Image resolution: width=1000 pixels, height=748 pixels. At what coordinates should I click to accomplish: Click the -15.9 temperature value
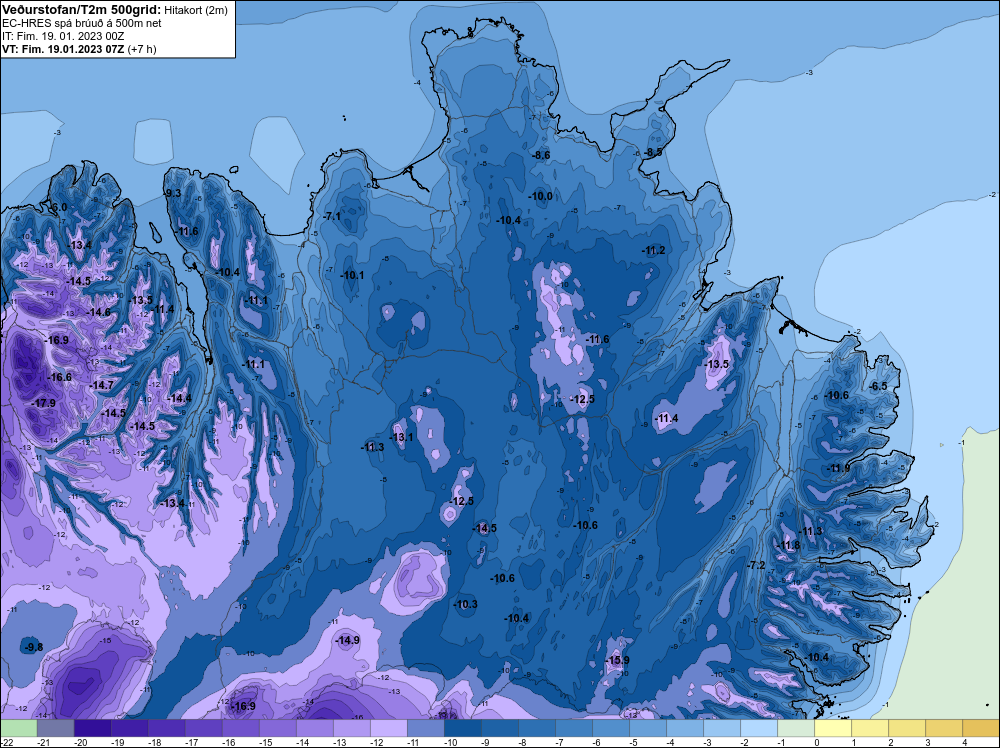click(617, 660)
